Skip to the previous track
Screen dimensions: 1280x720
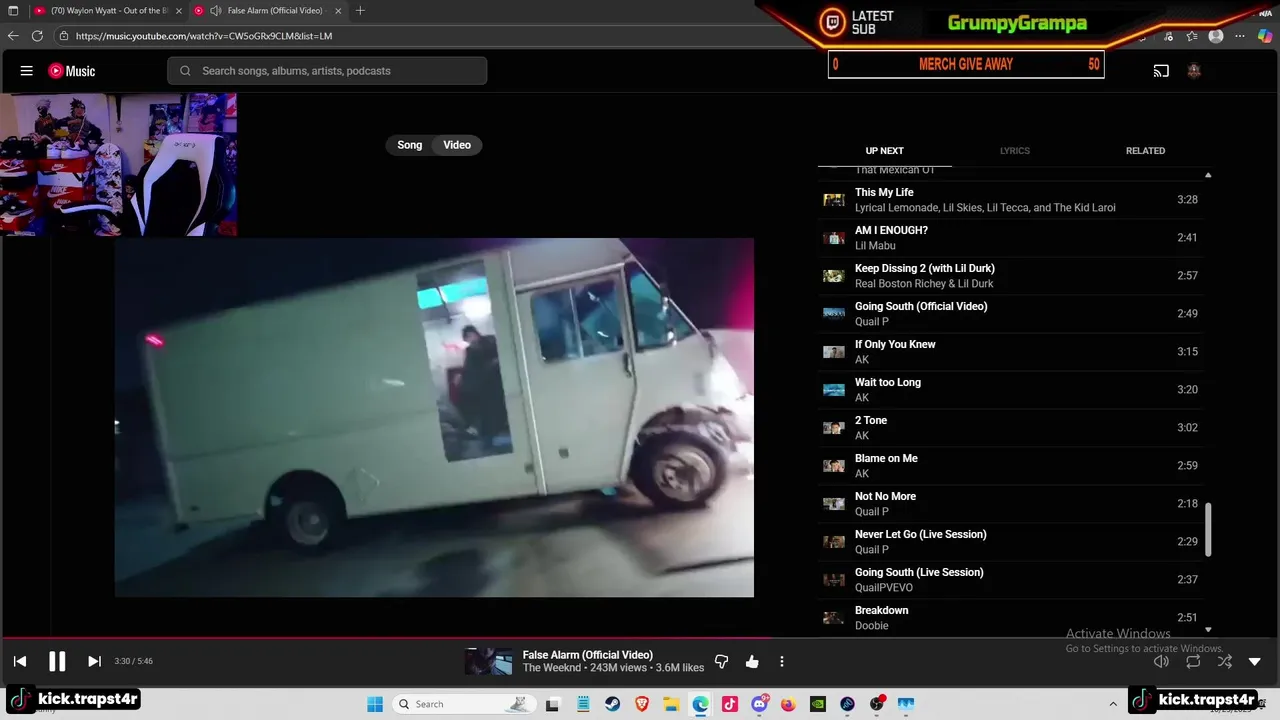(x=20, y=661)
